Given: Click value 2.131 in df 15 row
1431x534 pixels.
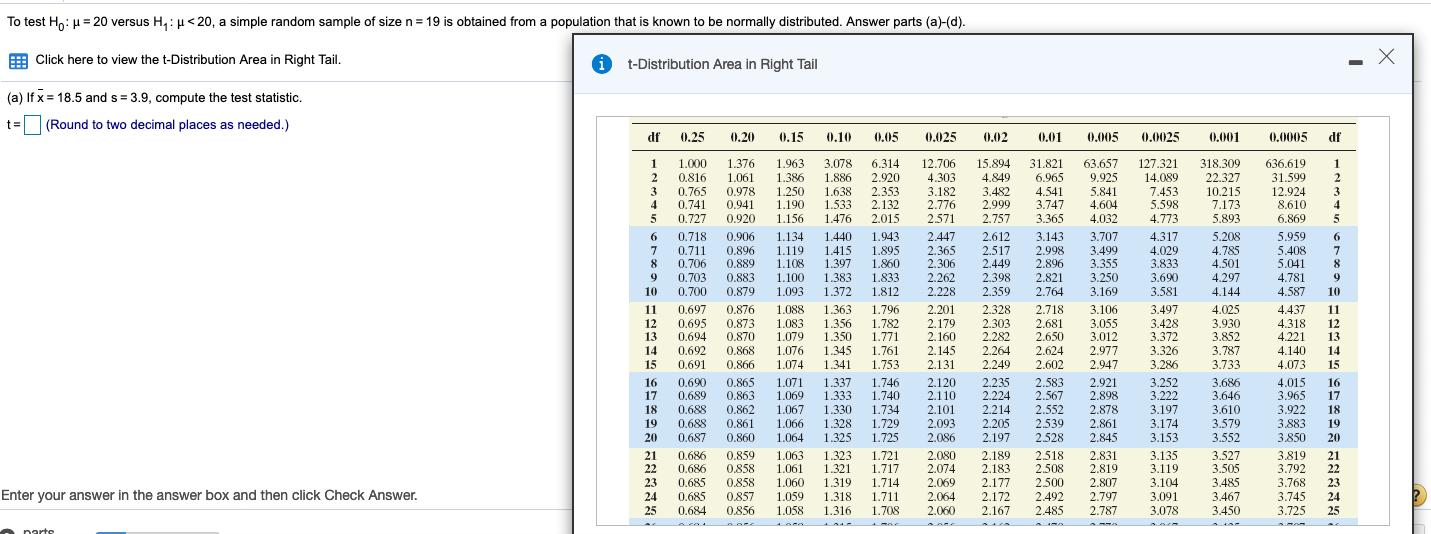Looking at the screenshot, I should point(941,365).
